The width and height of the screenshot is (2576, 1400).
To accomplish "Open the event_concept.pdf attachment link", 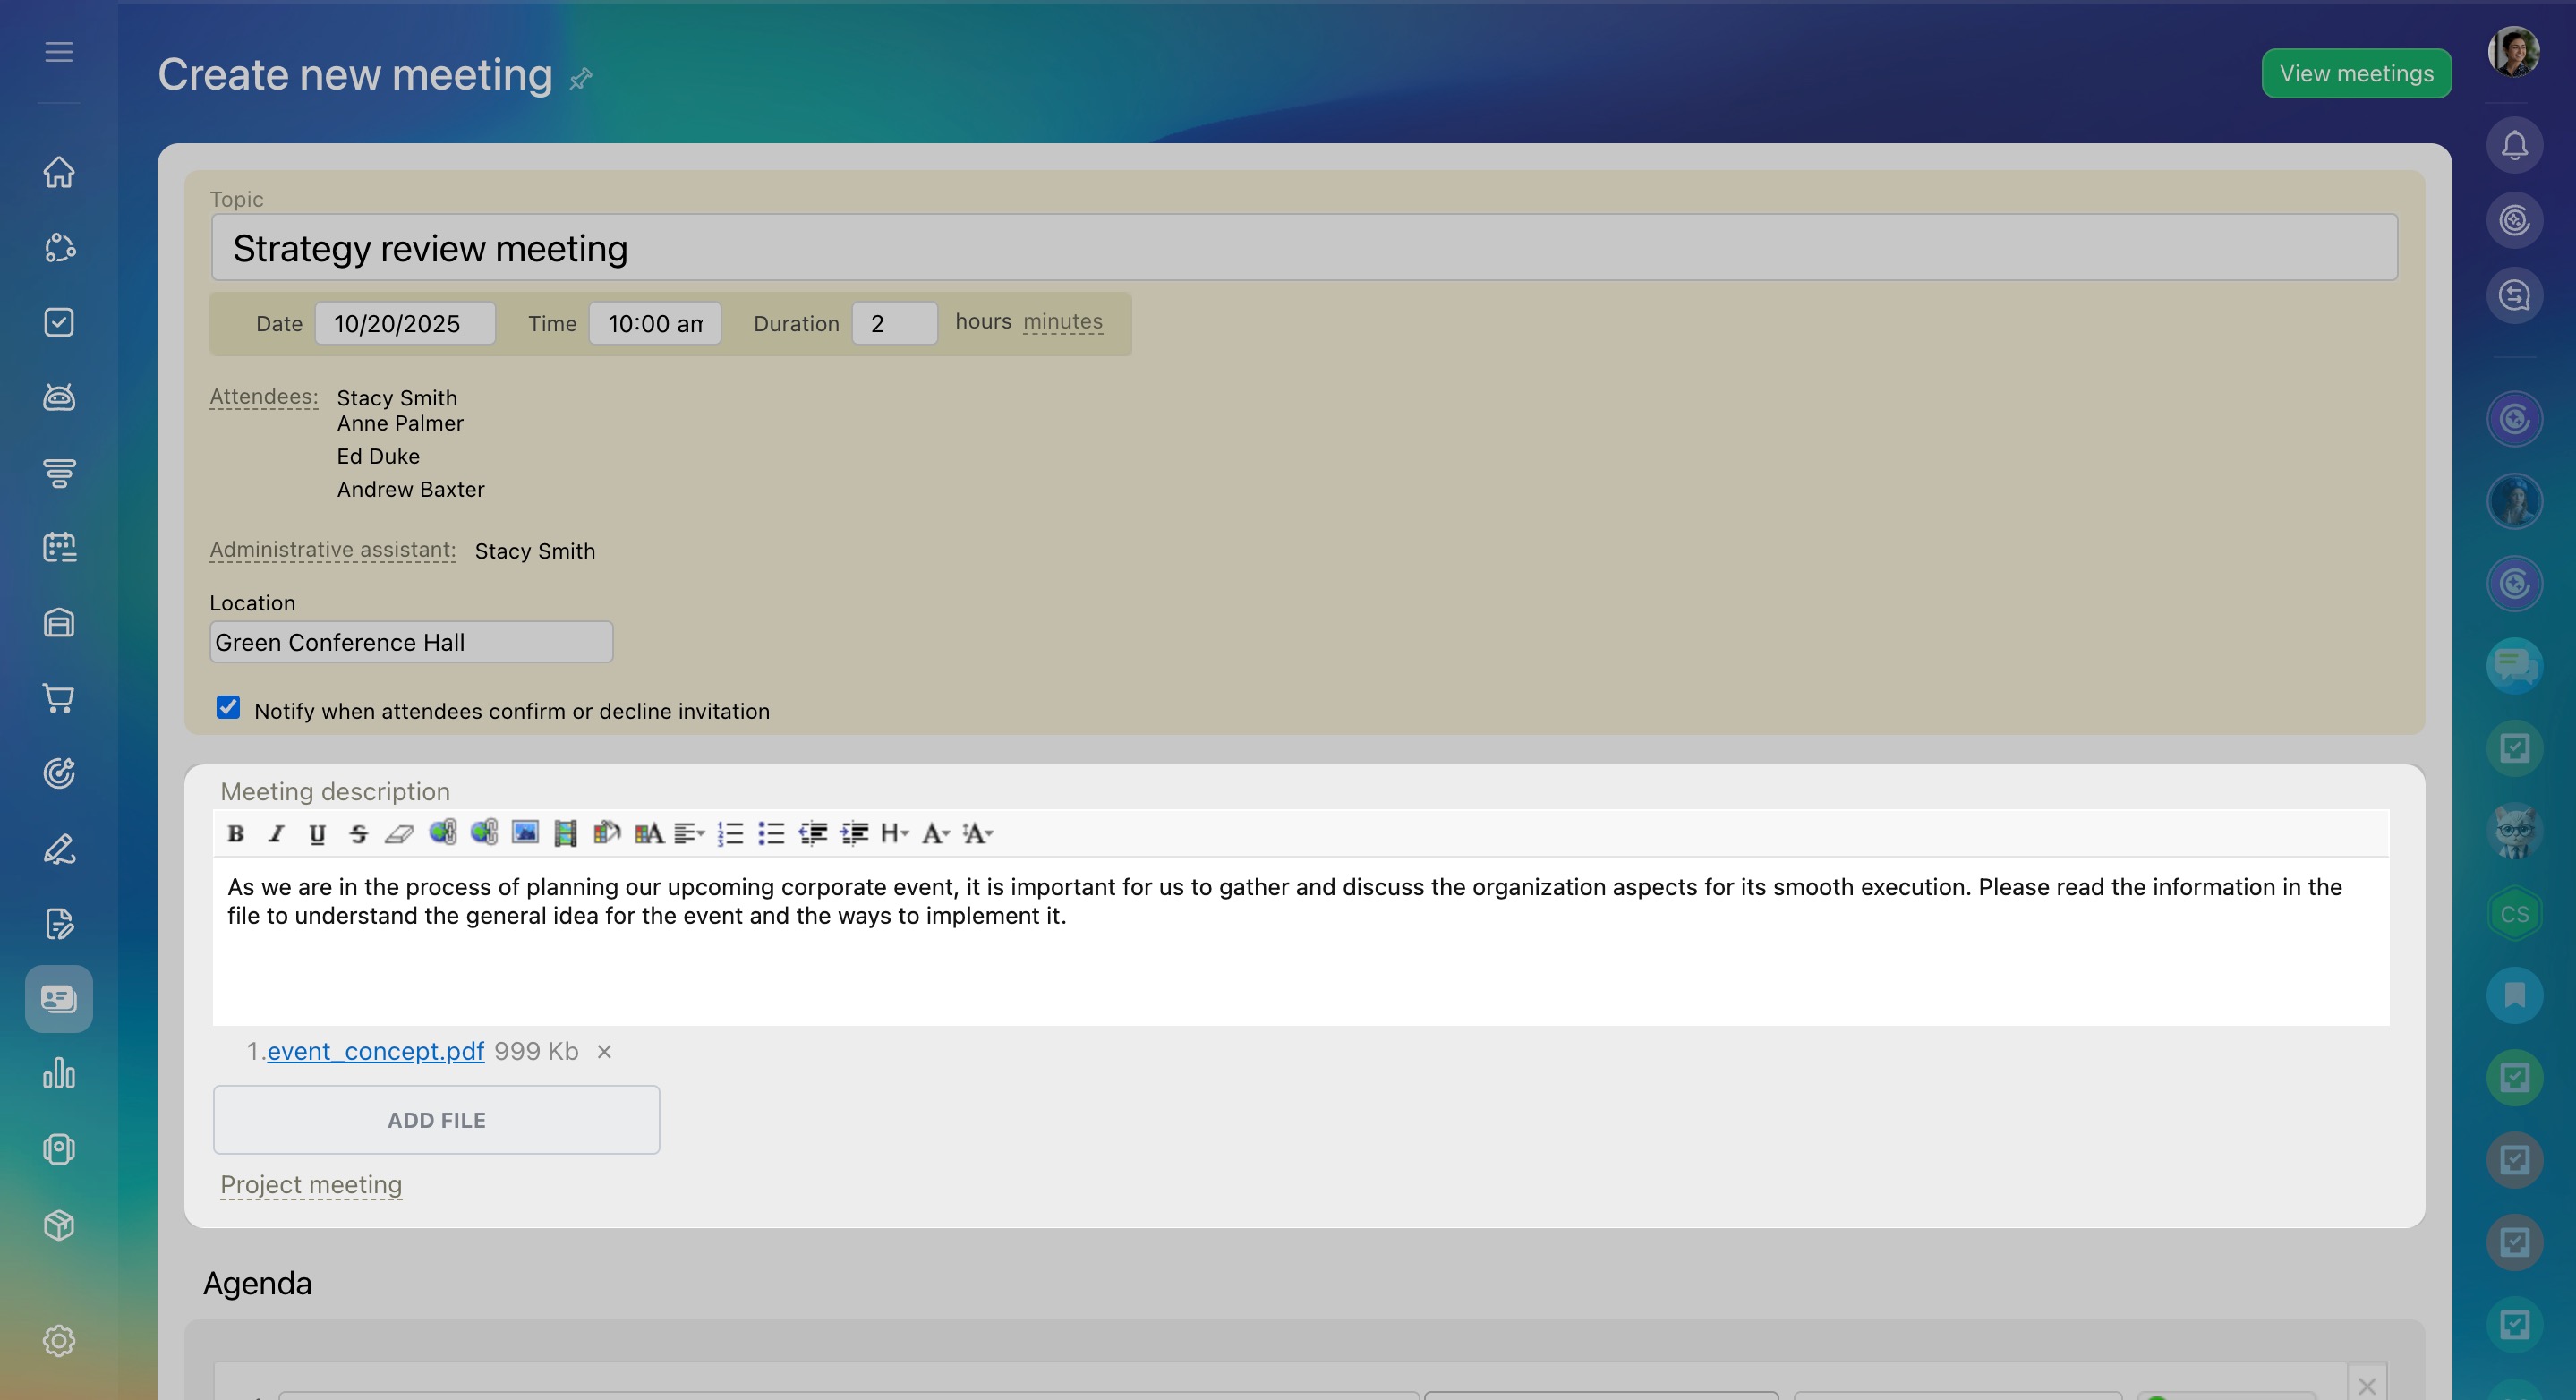I will tap(375, 1051).
